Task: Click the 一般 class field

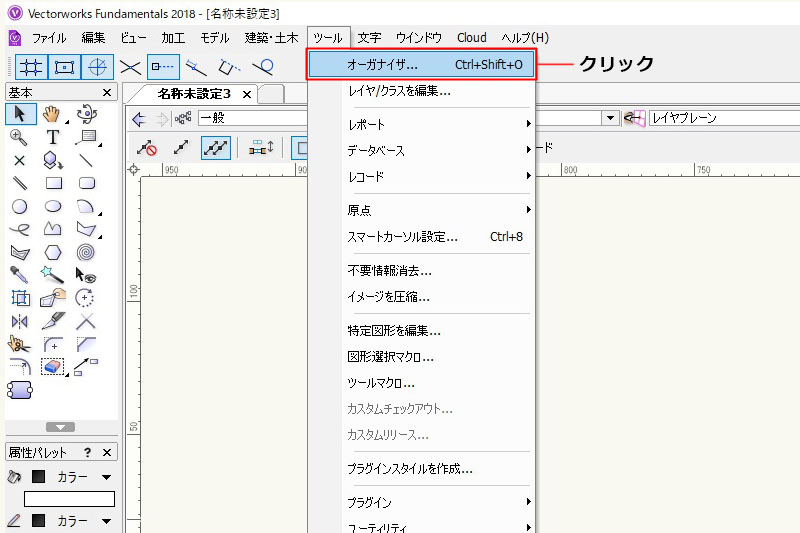Action: (254, 118)
